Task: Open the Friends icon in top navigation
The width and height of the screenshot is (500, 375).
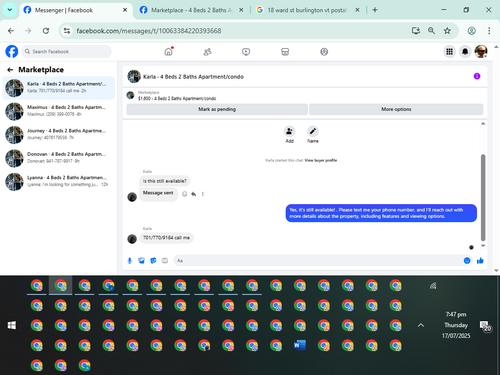Action: click(207, 52)
